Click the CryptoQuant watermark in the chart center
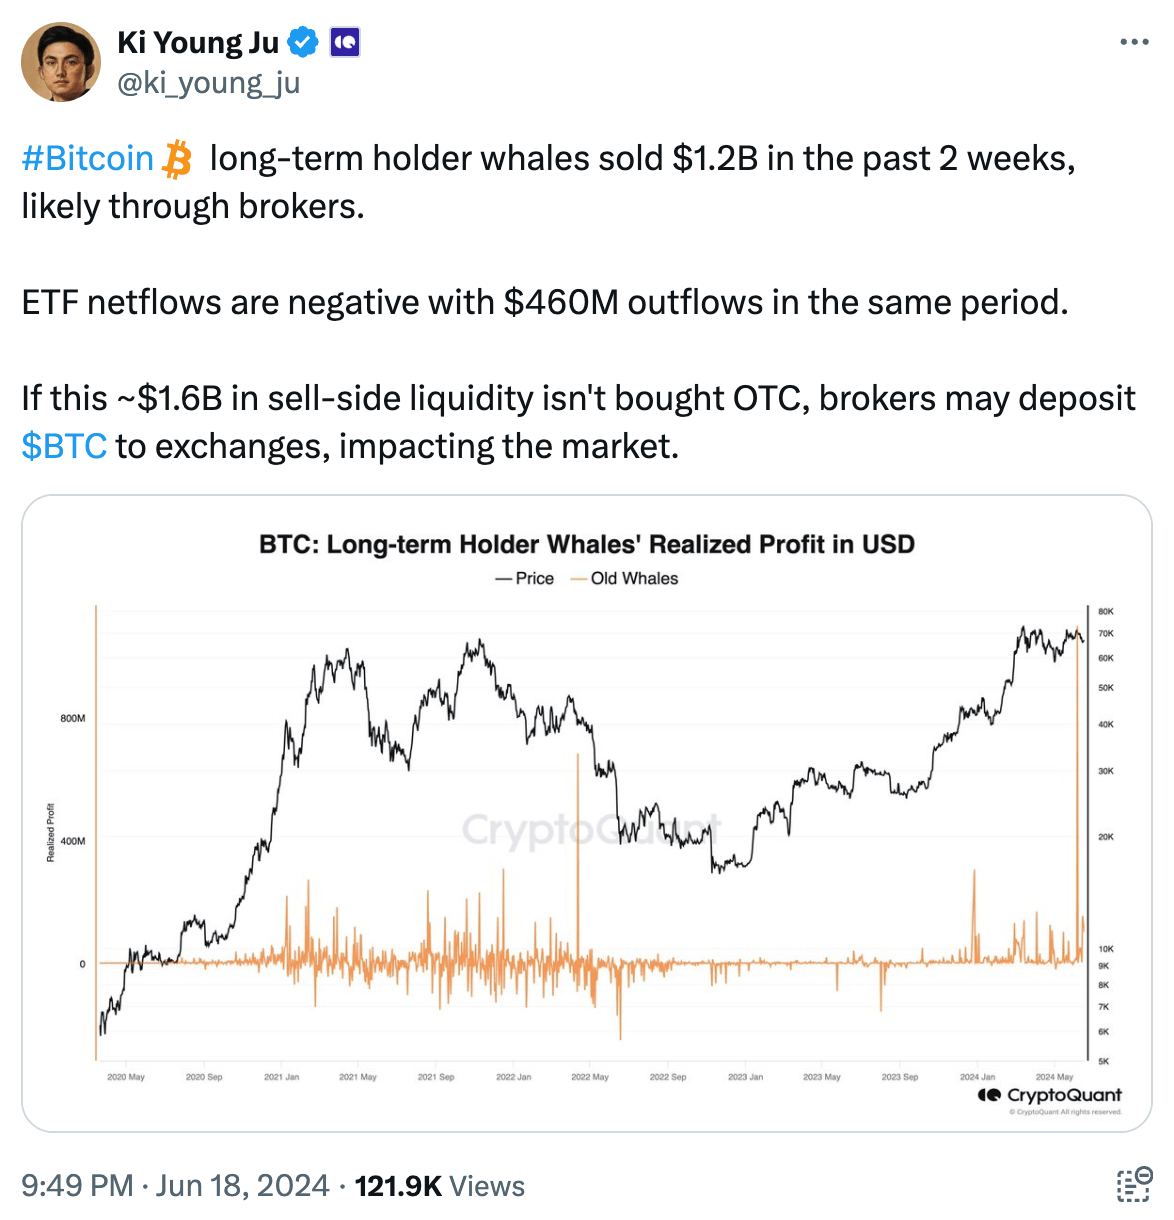Image resolution: width=1174 pixels, height=1220 pixels. tap(590, 830)
